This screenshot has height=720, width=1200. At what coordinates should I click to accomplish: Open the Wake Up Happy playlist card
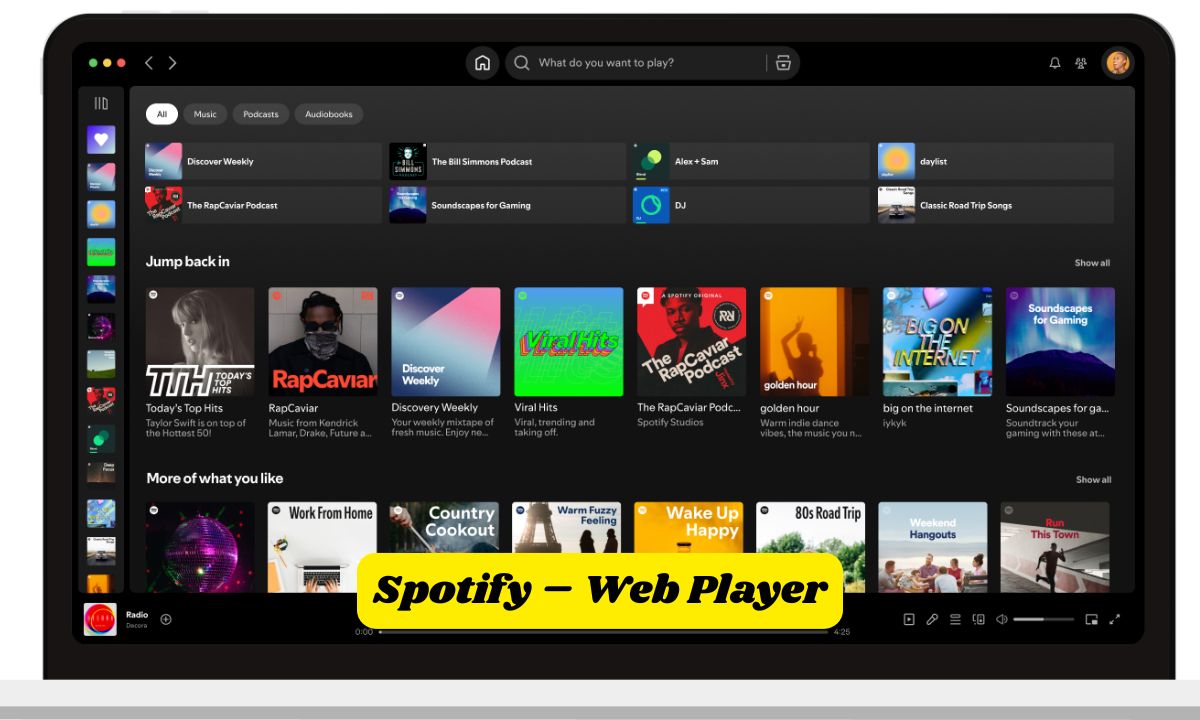pyautogui.click(x=688, y=527)
